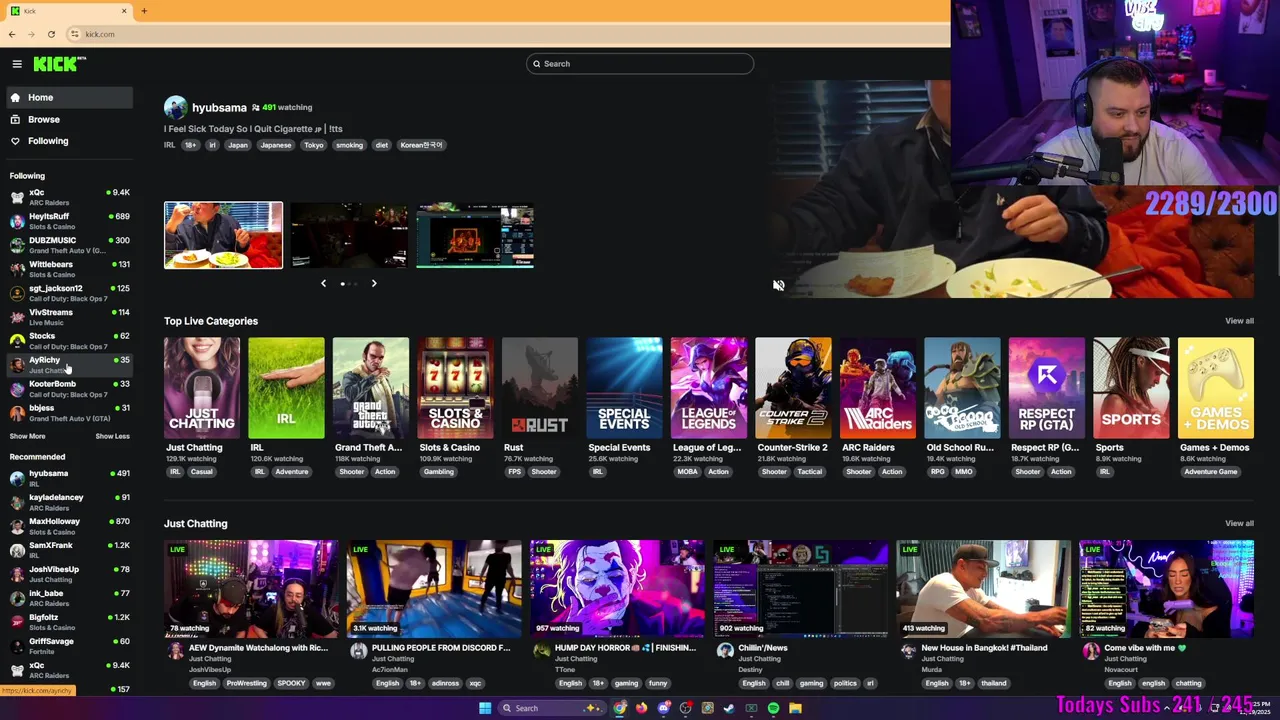Open Windows Start menu
Image resolution: width=1280 pixels, height=720 pixels.
pyautogui.click(x=485, y=708)
